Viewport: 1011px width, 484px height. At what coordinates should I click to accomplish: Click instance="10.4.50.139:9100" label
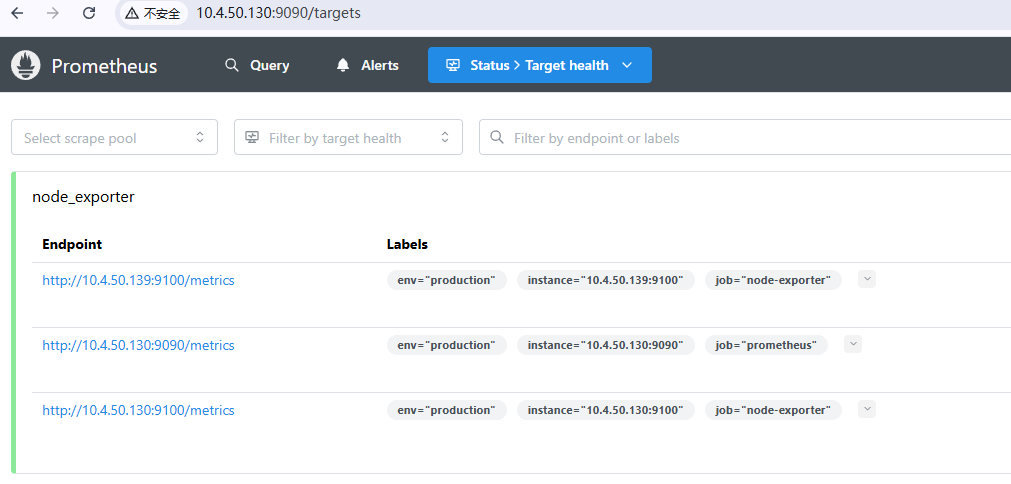click(605, 280)
